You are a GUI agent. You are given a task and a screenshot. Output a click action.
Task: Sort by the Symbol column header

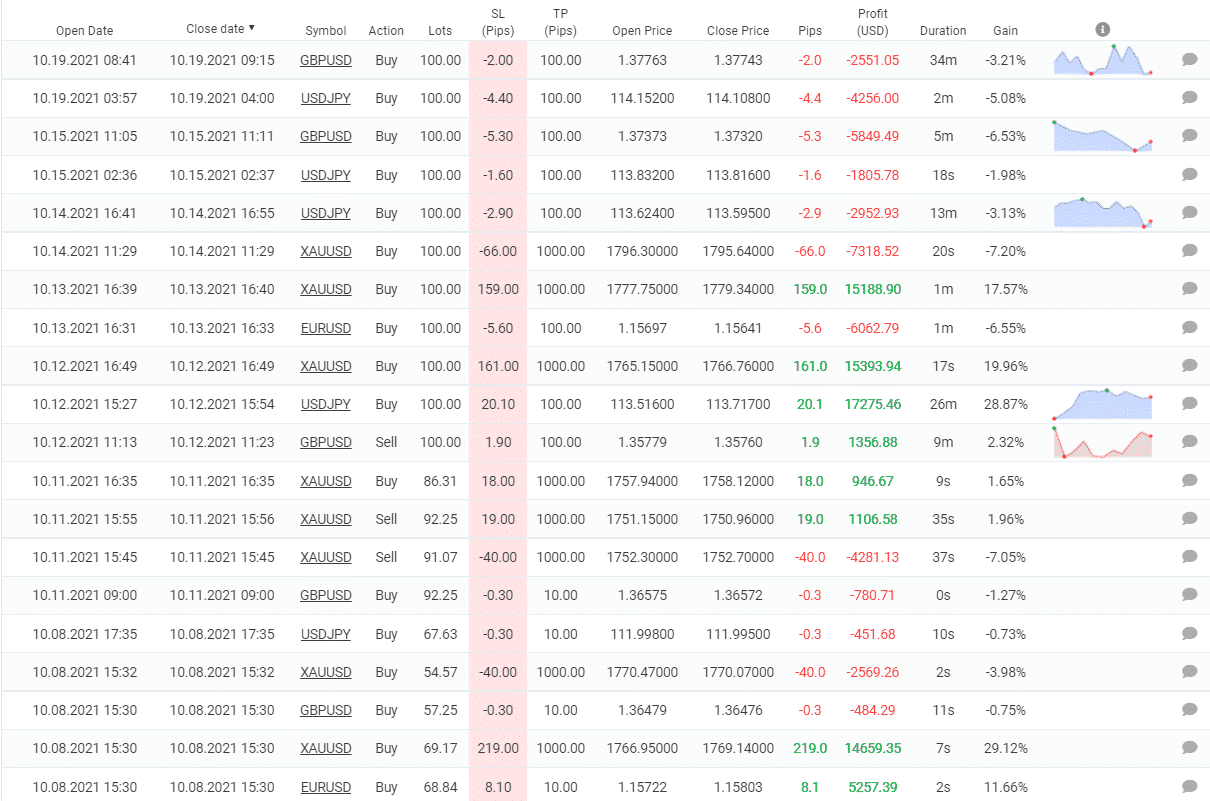[x=326, y=30]
